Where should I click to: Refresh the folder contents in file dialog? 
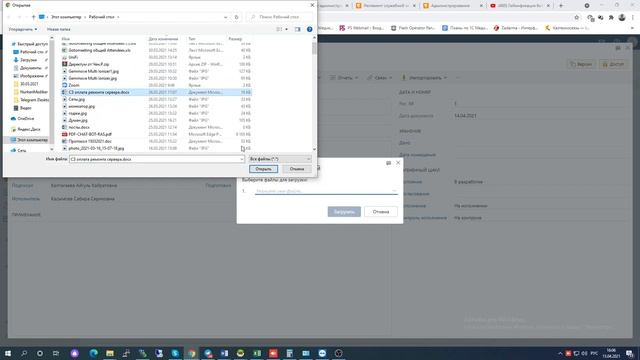coord(236,17)
